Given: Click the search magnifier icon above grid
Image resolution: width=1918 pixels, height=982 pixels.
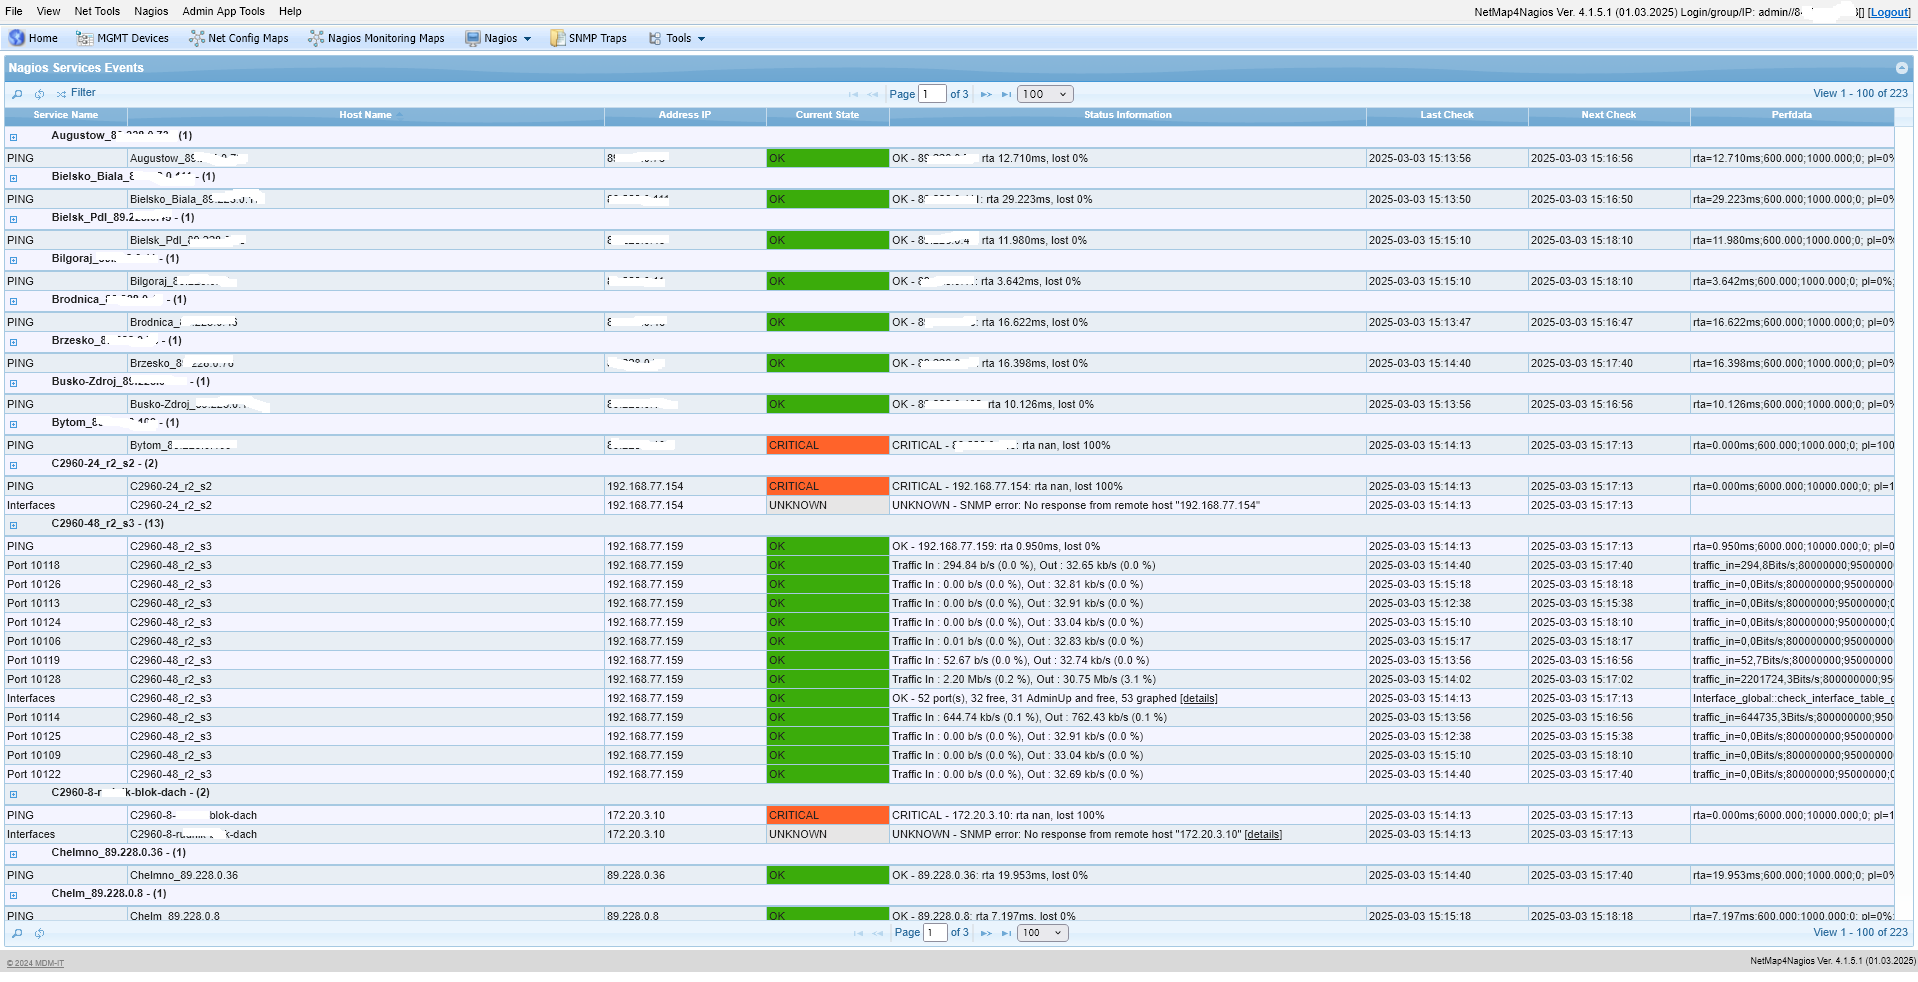Looking at the screenshot, I should tap(17, 94).
